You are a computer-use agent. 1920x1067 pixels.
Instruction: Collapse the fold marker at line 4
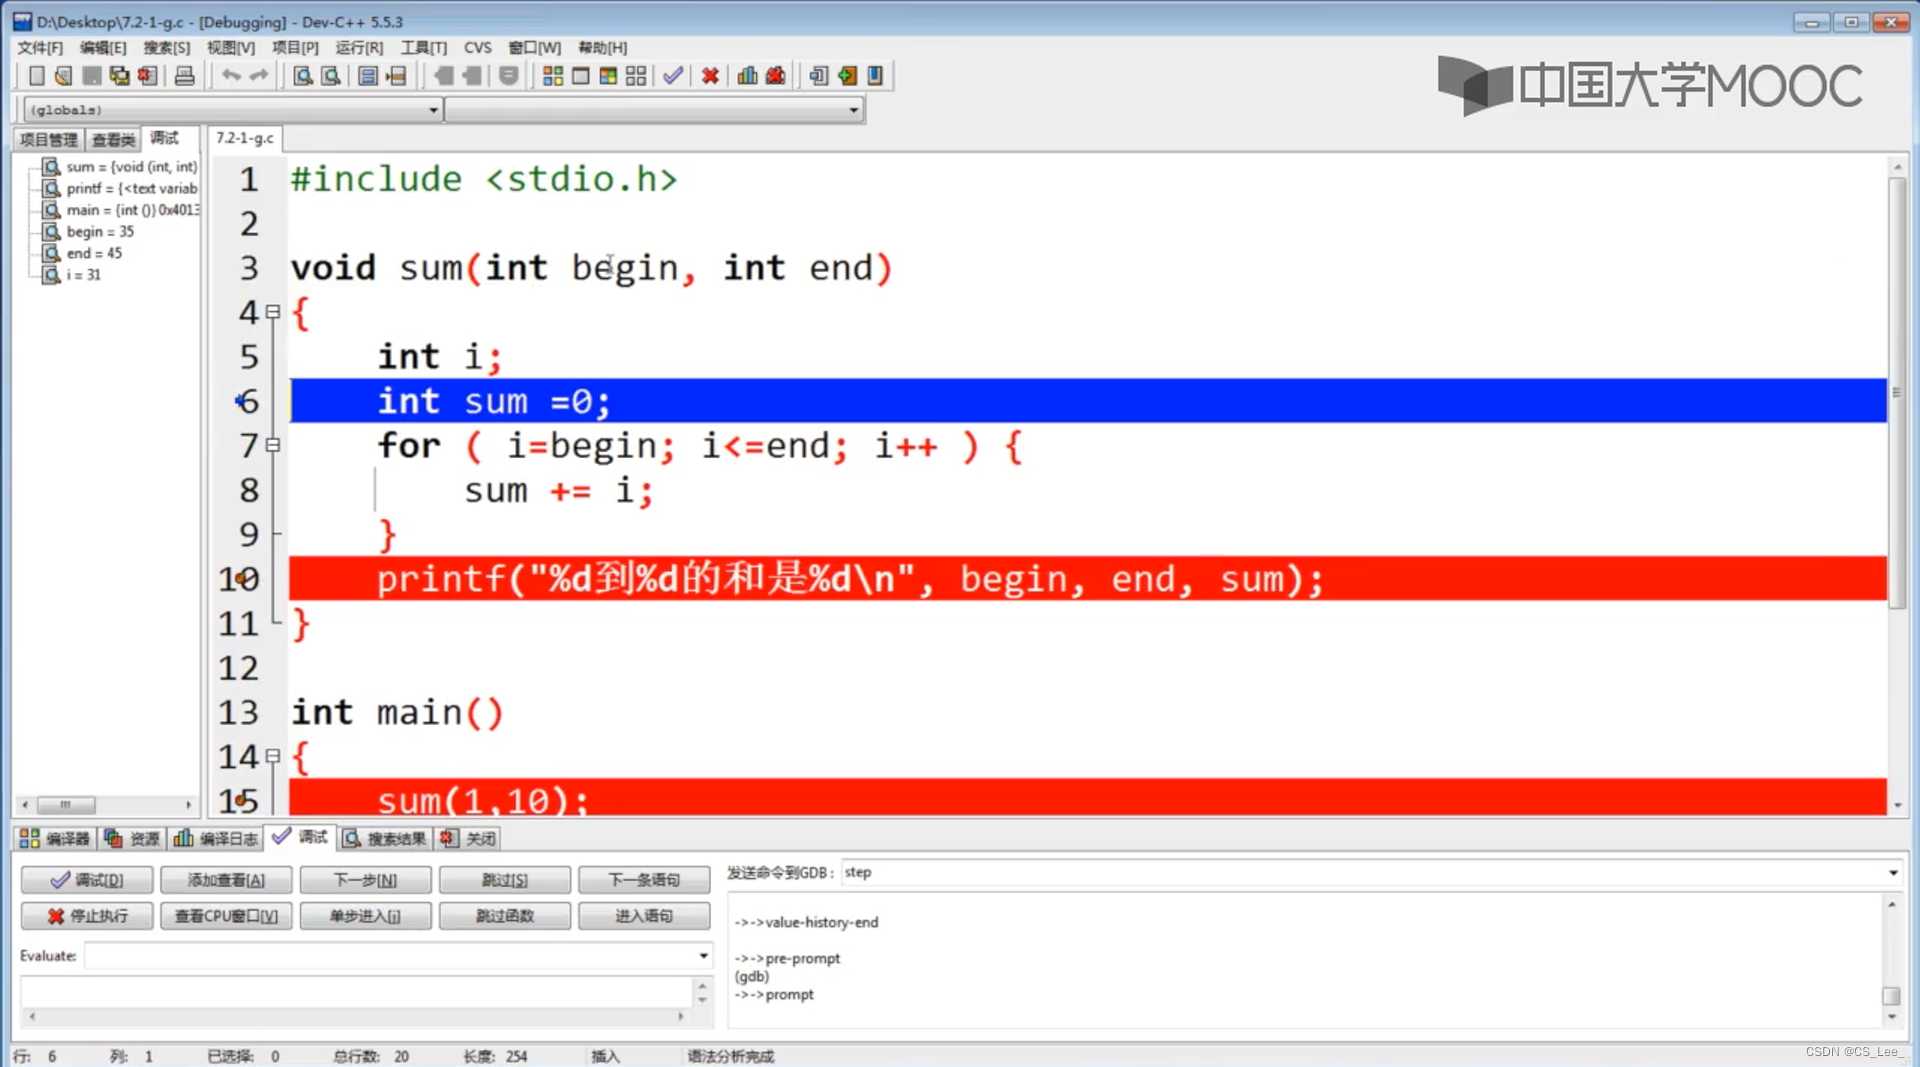pyautogui.click(x=273, y=312)
